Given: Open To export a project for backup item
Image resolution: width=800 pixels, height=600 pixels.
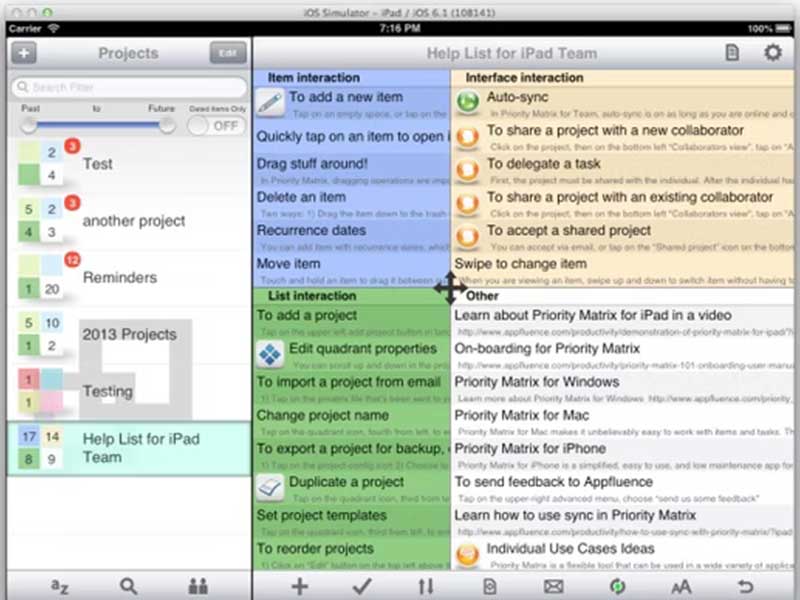Looking at the screenshot, I should [352, 455].
